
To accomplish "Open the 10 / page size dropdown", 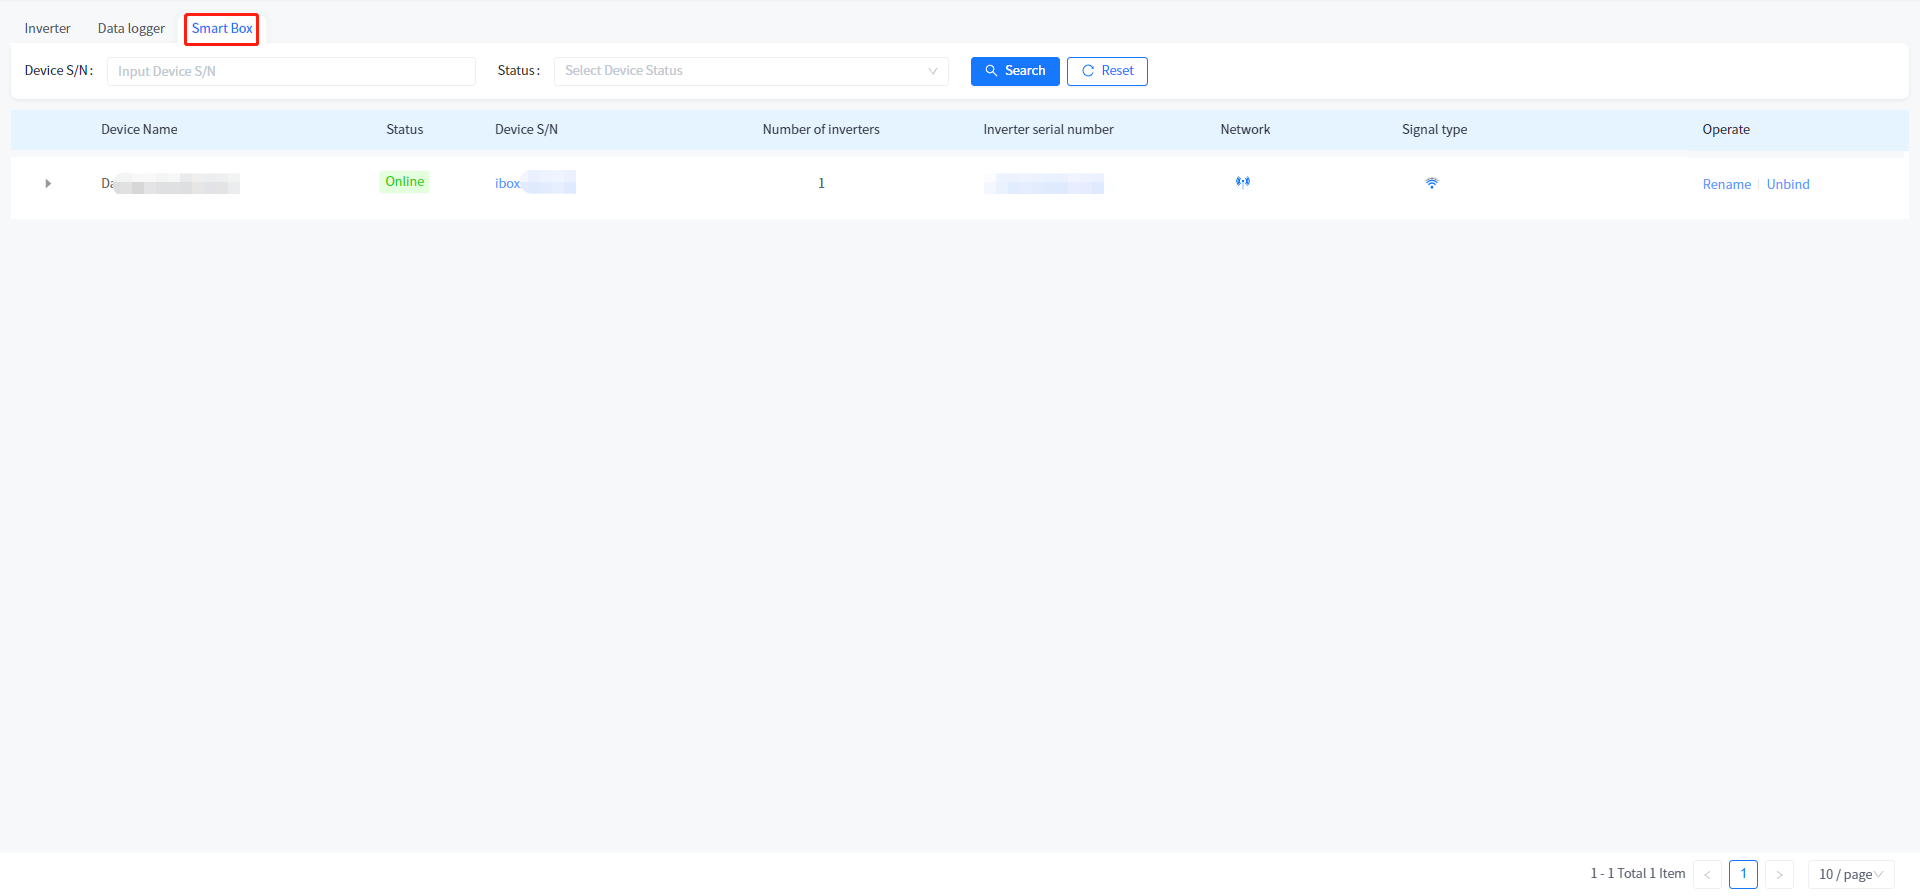I will coord(1850,874).
